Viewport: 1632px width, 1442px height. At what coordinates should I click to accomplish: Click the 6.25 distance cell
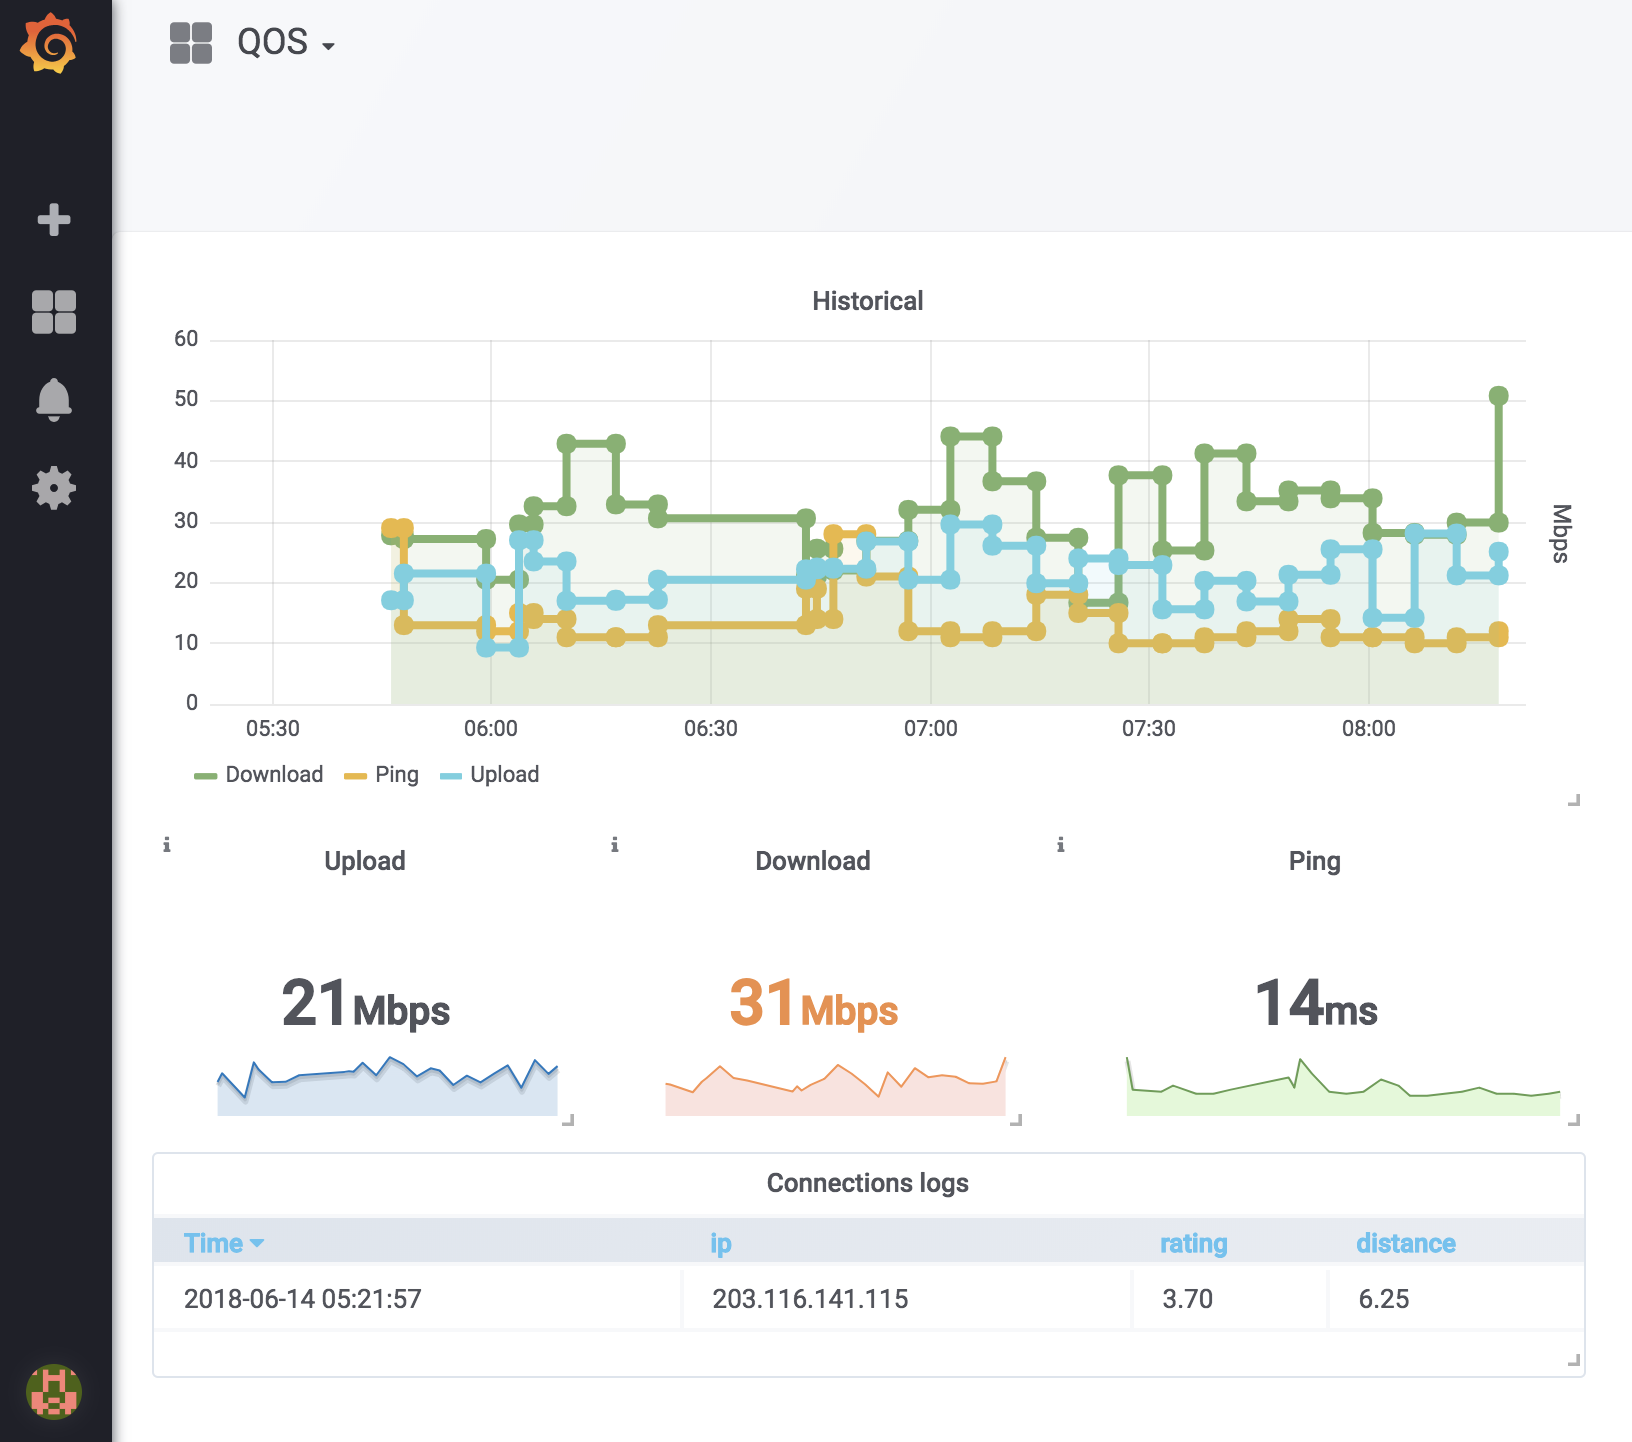1455,1299
